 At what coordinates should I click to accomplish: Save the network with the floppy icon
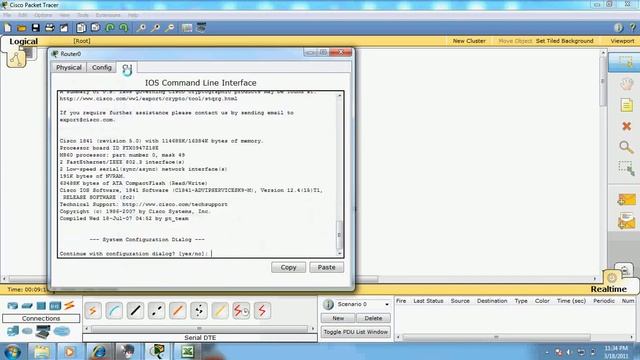[36, 28]
